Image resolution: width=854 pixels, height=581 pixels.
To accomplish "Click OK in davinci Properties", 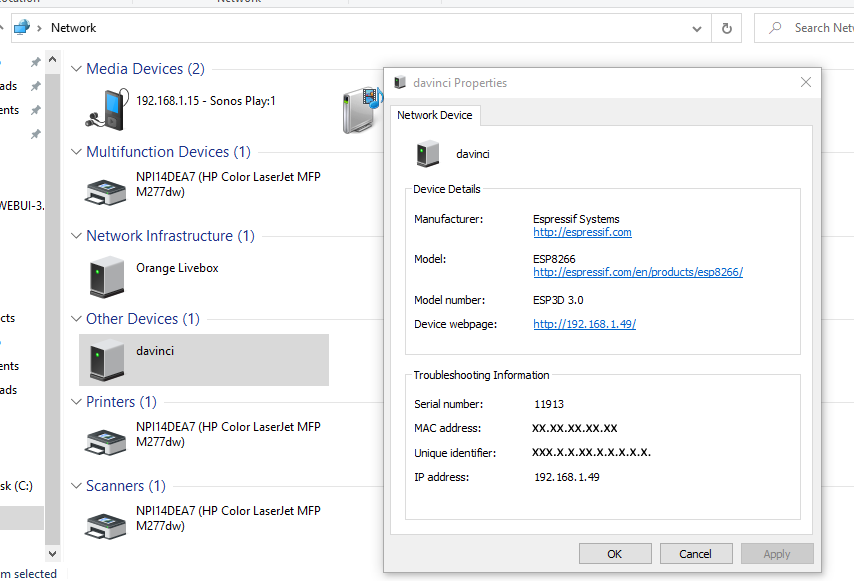I will [x=615, y=554].
